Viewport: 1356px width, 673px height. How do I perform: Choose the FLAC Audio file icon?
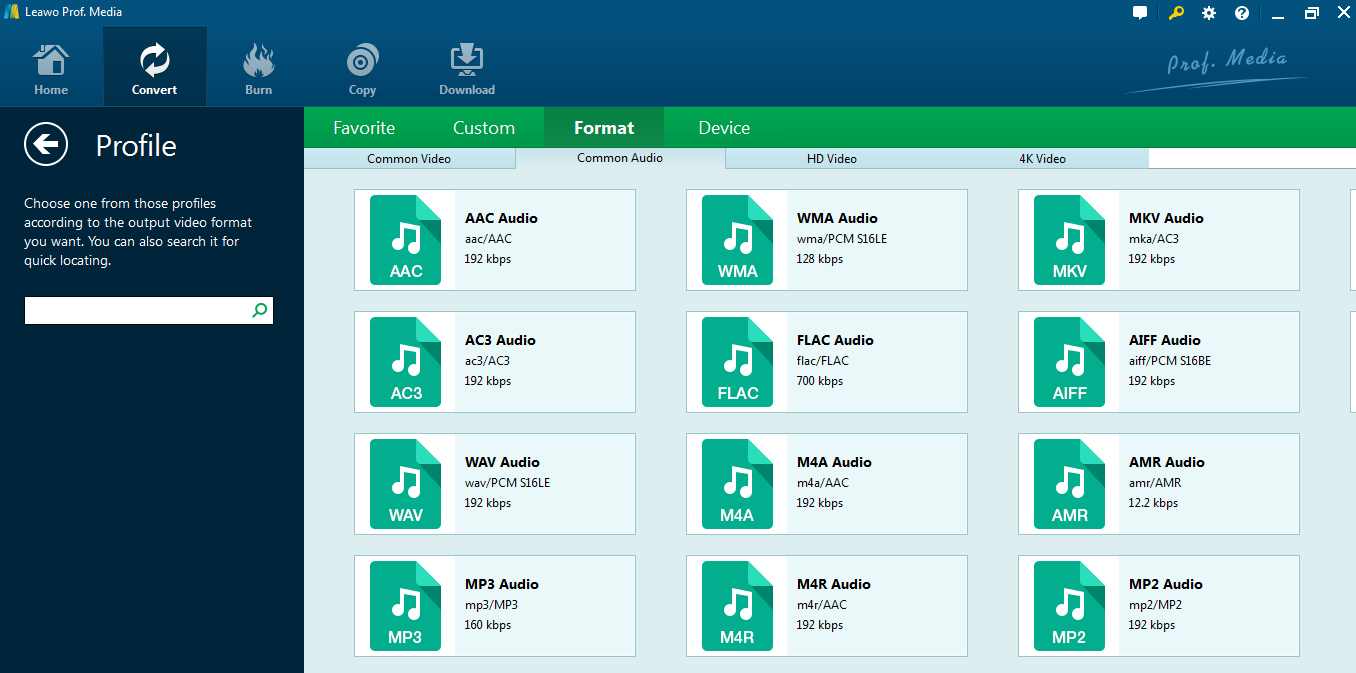(x=737, y=362)
